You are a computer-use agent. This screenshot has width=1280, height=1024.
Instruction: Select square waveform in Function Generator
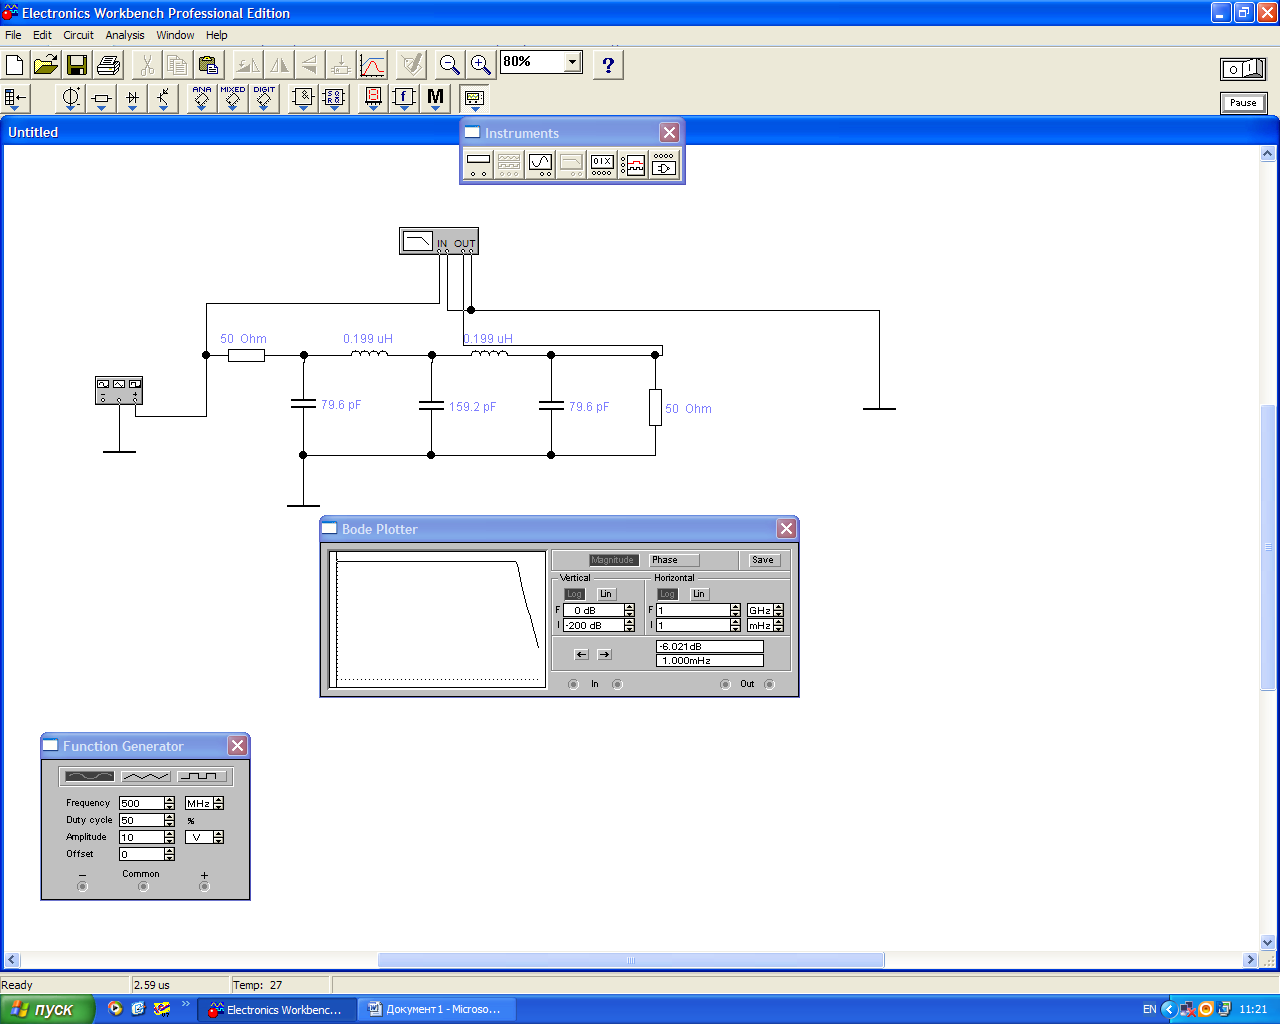click(x=203, y=776)
